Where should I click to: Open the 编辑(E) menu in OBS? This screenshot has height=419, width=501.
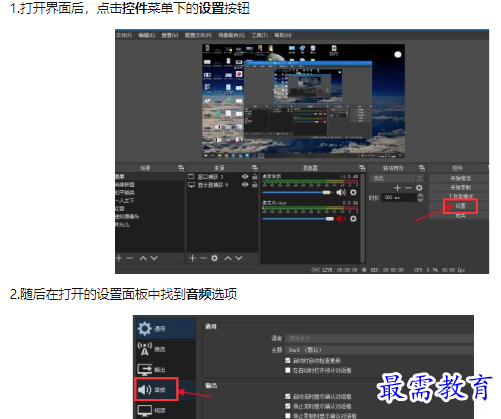(147, 35)
